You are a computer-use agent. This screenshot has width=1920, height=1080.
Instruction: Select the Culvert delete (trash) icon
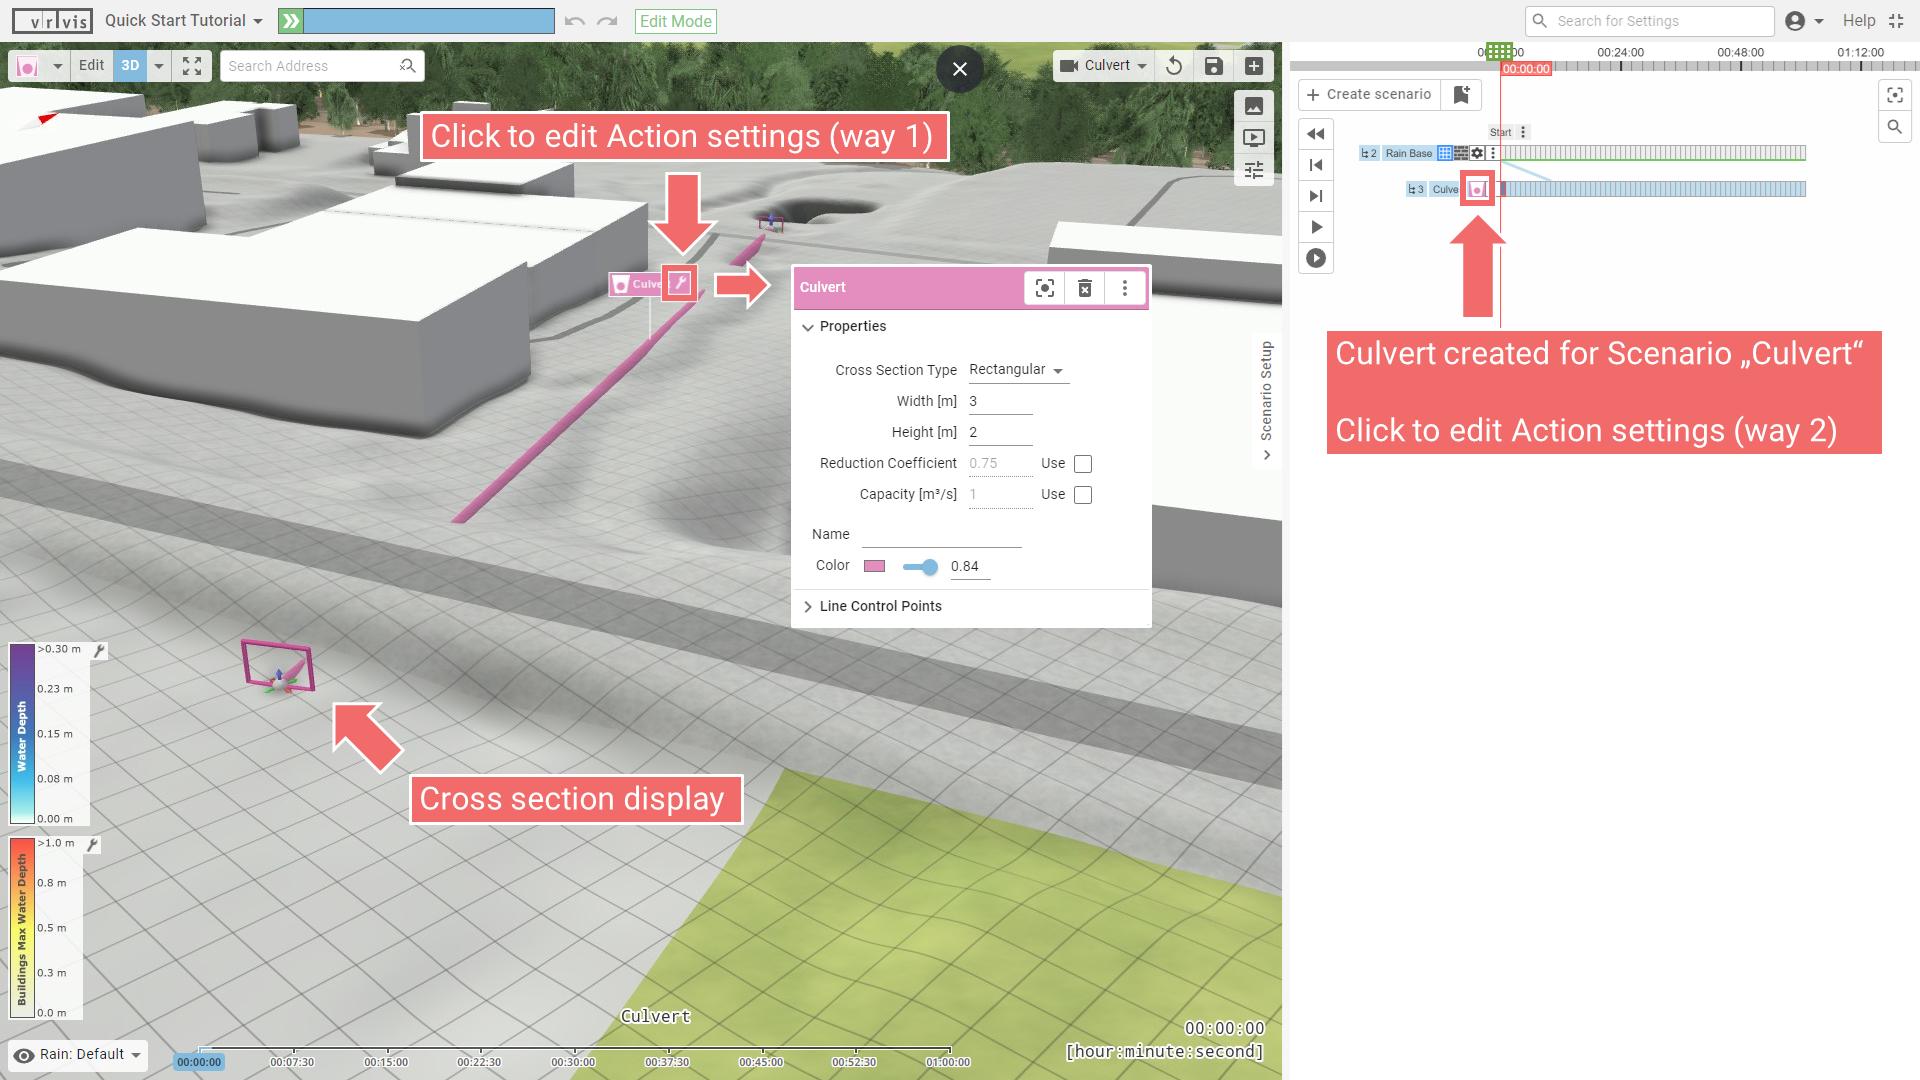(1085, 288)
